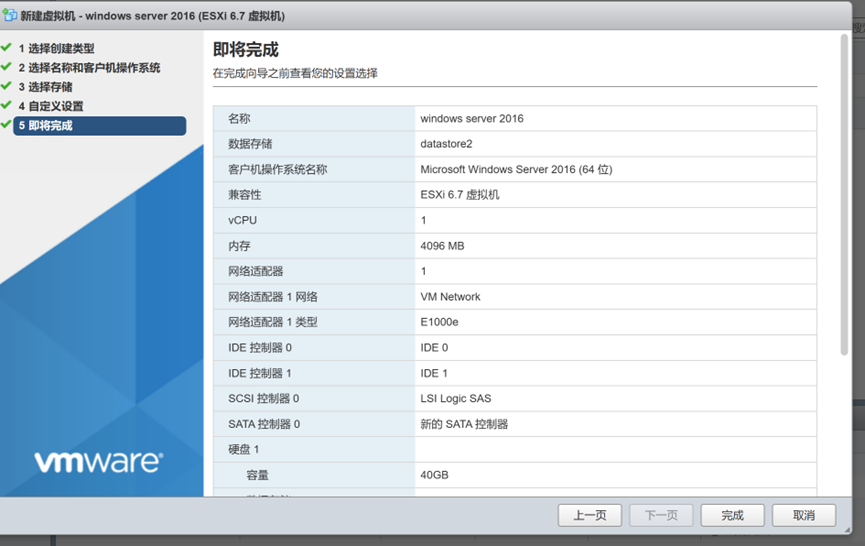Go to step 1 选择创建类型

56,49
